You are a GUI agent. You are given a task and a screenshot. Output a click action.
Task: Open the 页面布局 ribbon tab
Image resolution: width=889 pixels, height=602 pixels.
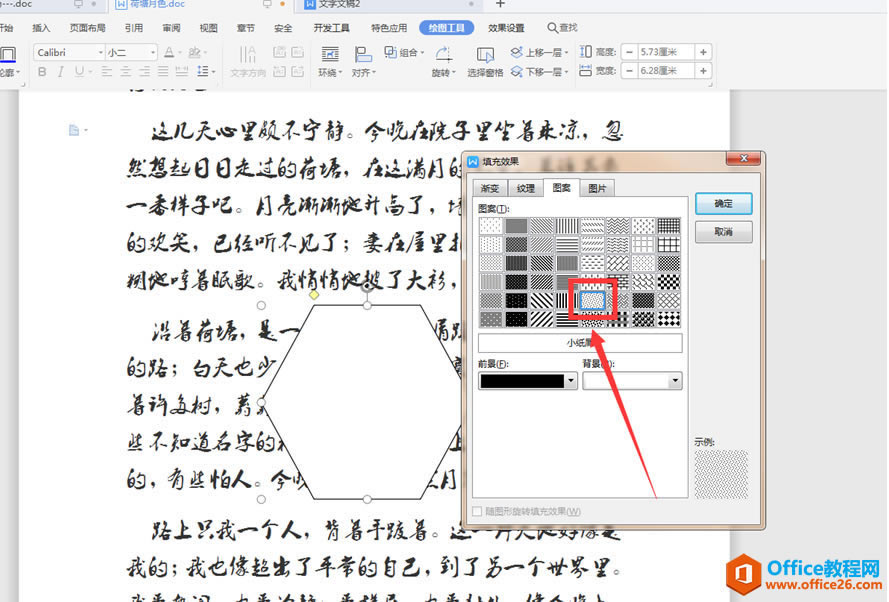(x=87, y=28)
